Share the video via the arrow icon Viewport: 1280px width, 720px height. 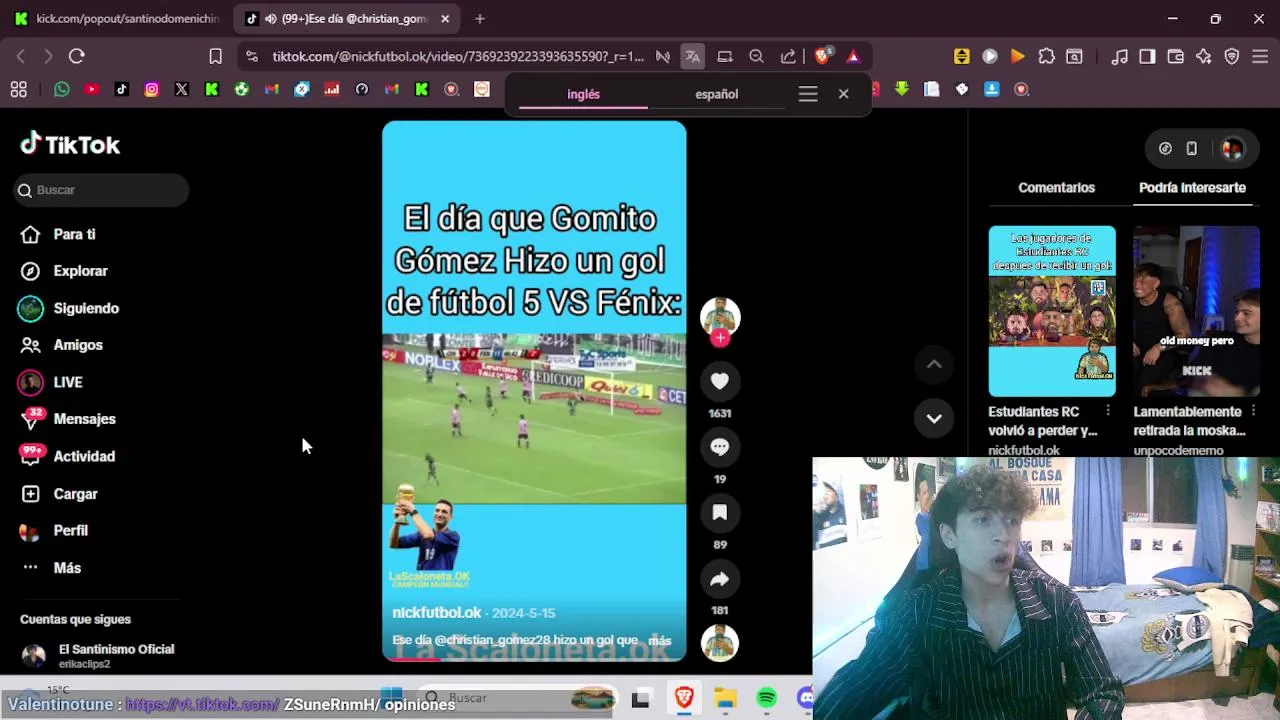(720, 579)
